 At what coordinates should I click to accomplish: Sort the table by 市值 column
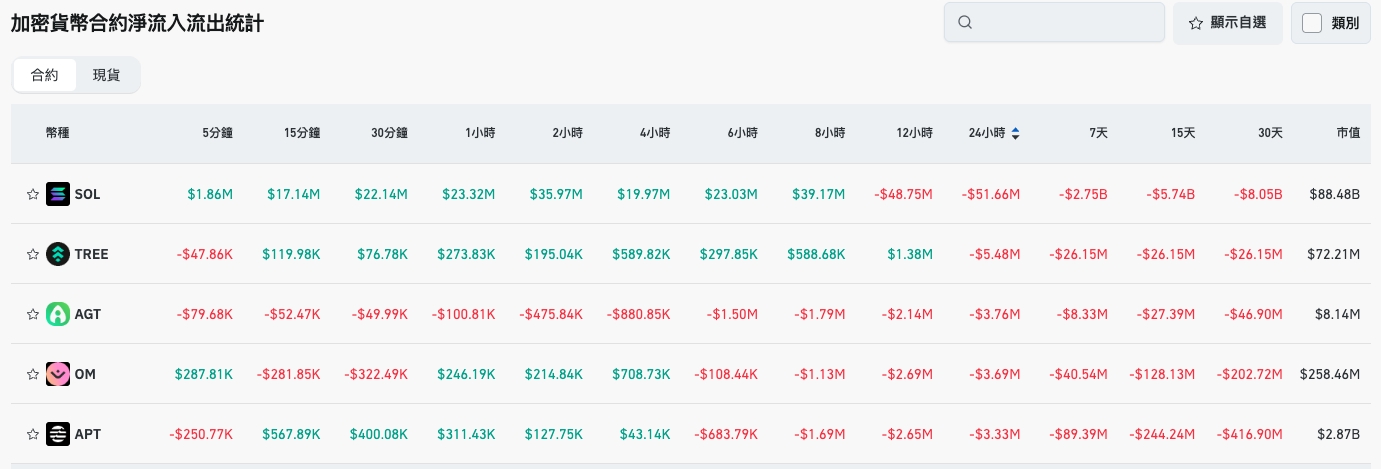(x=1347, y=132)
